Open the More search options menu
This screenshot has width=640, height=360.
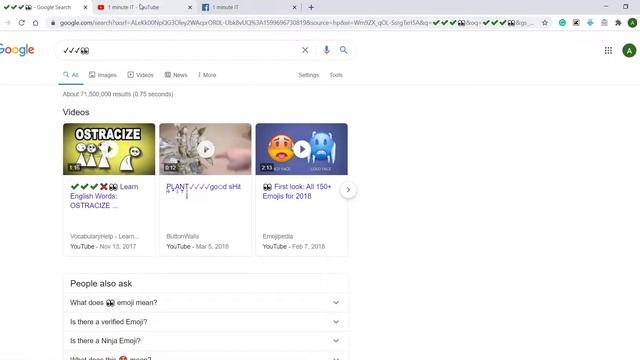click(207, 75)
